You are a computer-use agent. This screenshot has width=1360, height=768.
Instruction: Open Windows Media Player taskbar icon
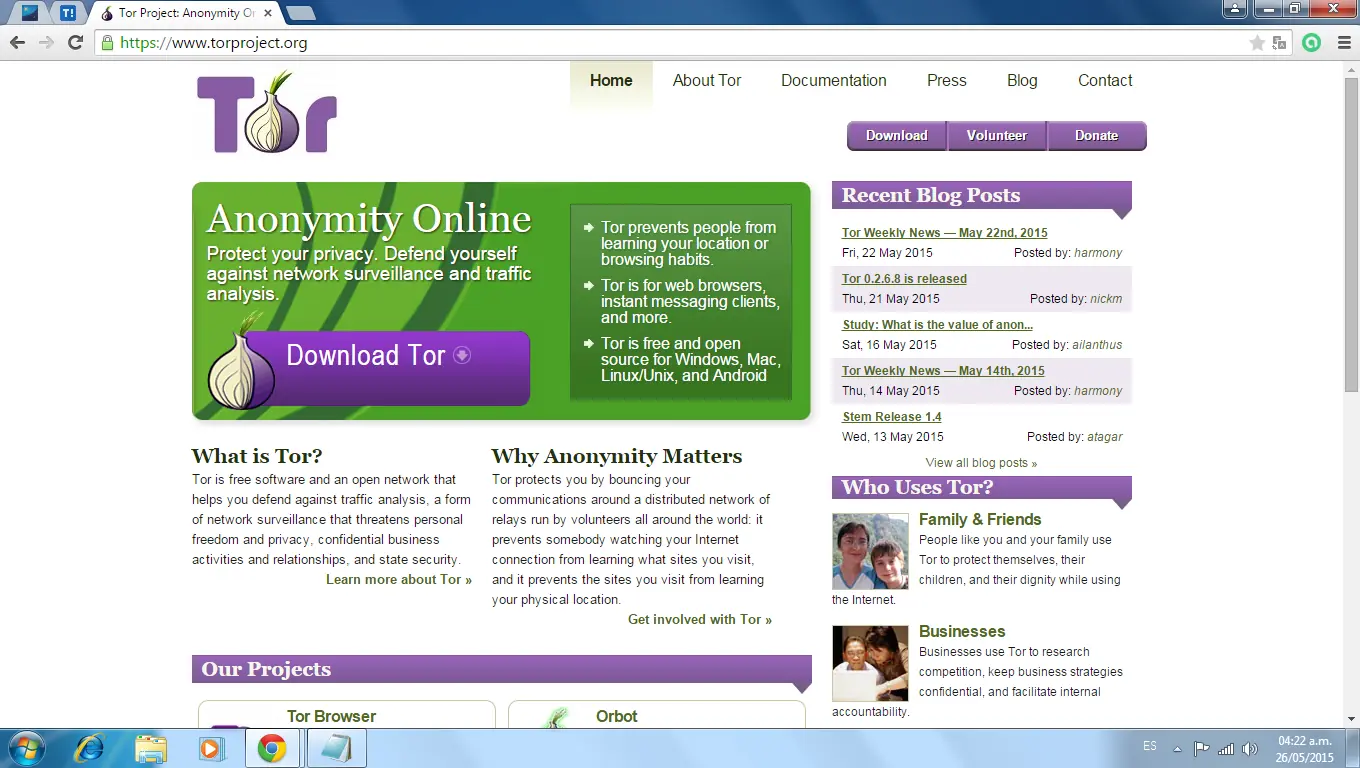coord(211,748)
